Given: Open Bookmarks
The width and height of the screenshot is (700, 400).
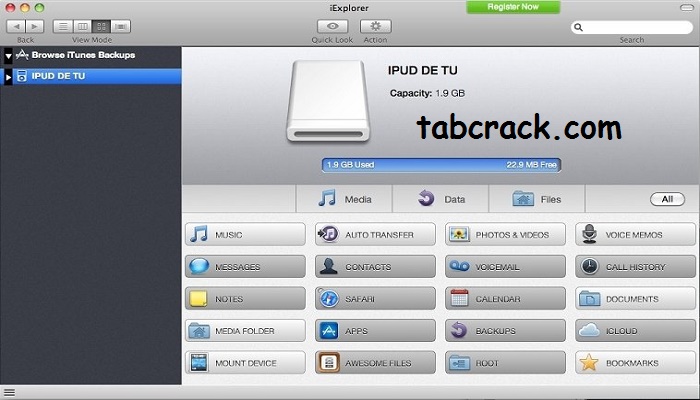Looking at the screenshot, I should (635, 362).
